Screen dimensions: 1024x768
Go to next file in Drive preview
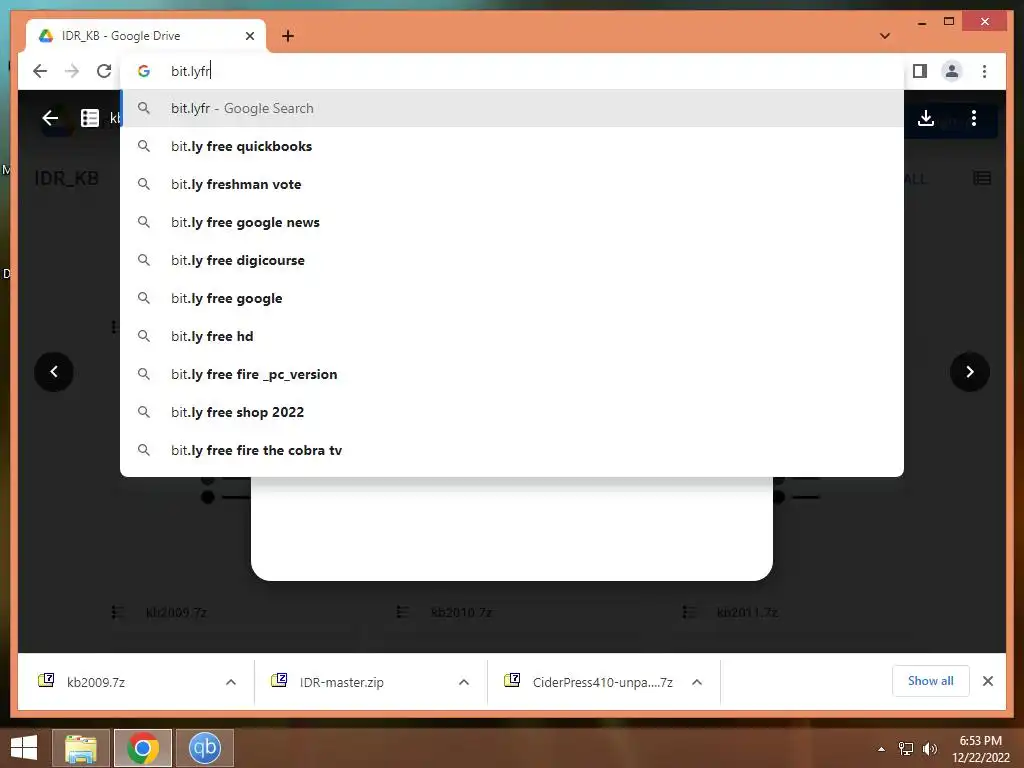970,372
